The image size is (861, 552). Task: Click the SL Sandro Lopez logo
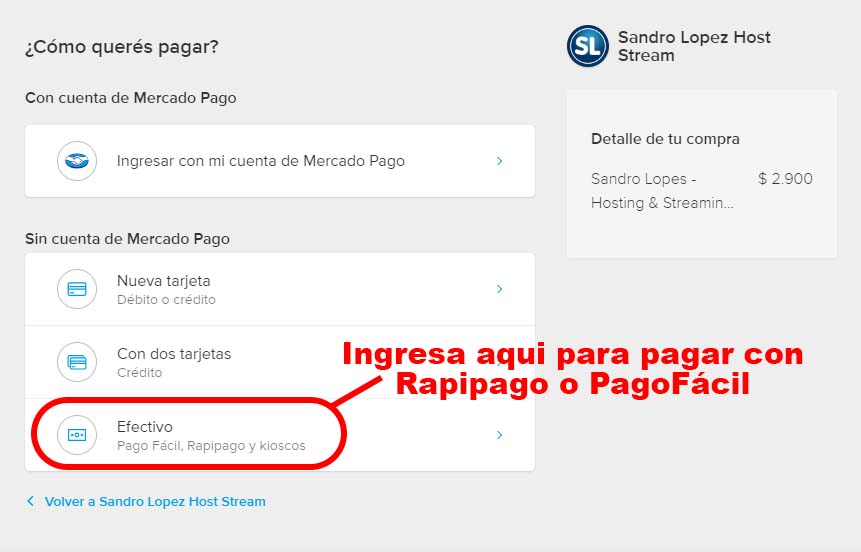coord(588,46)
